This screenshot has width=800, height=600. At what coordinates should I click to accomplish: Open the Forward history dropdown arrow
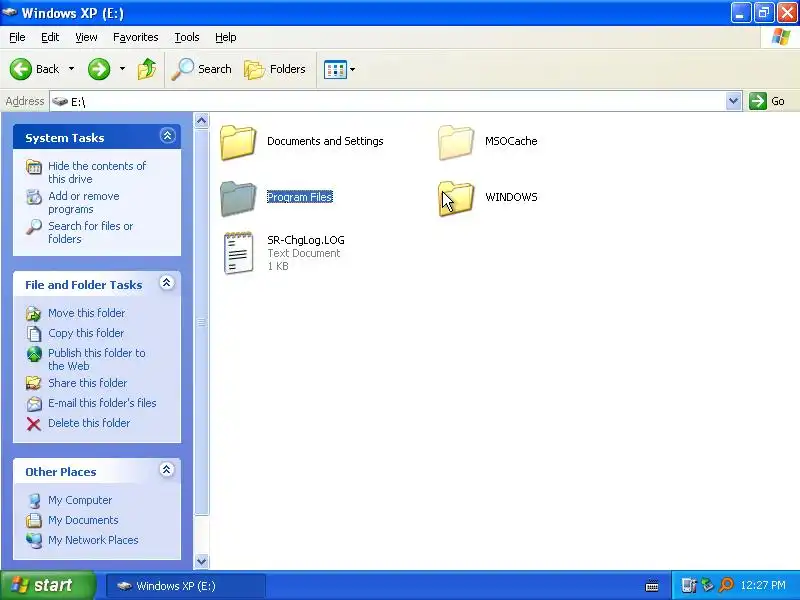click(x=122, y=68)
